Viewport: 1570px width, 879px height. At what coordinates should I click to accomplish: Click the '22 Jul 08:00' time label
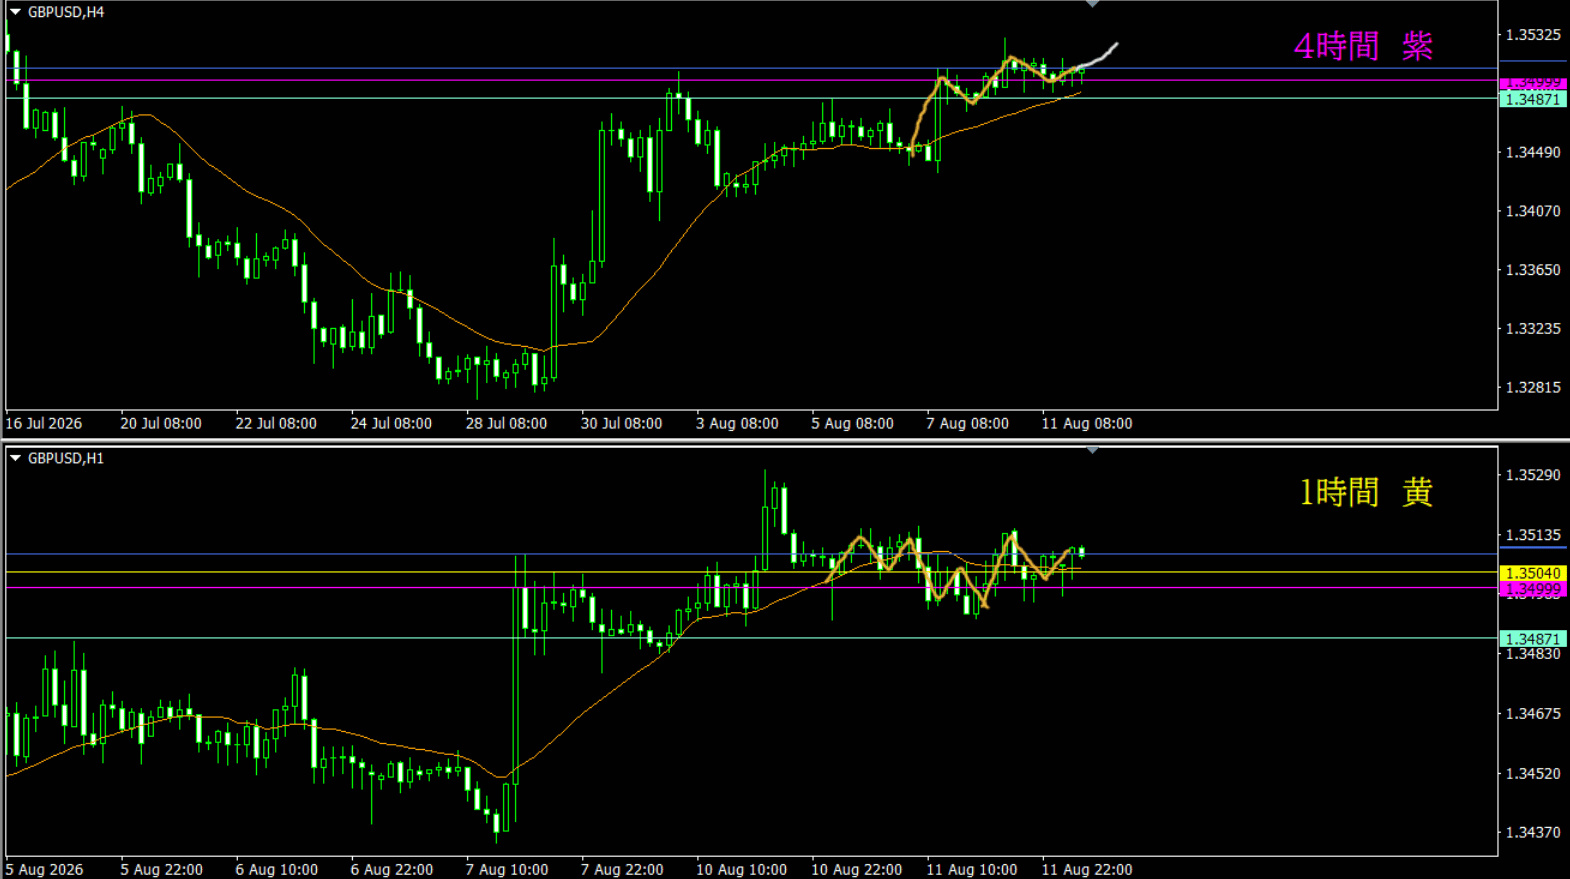point(276,423)
